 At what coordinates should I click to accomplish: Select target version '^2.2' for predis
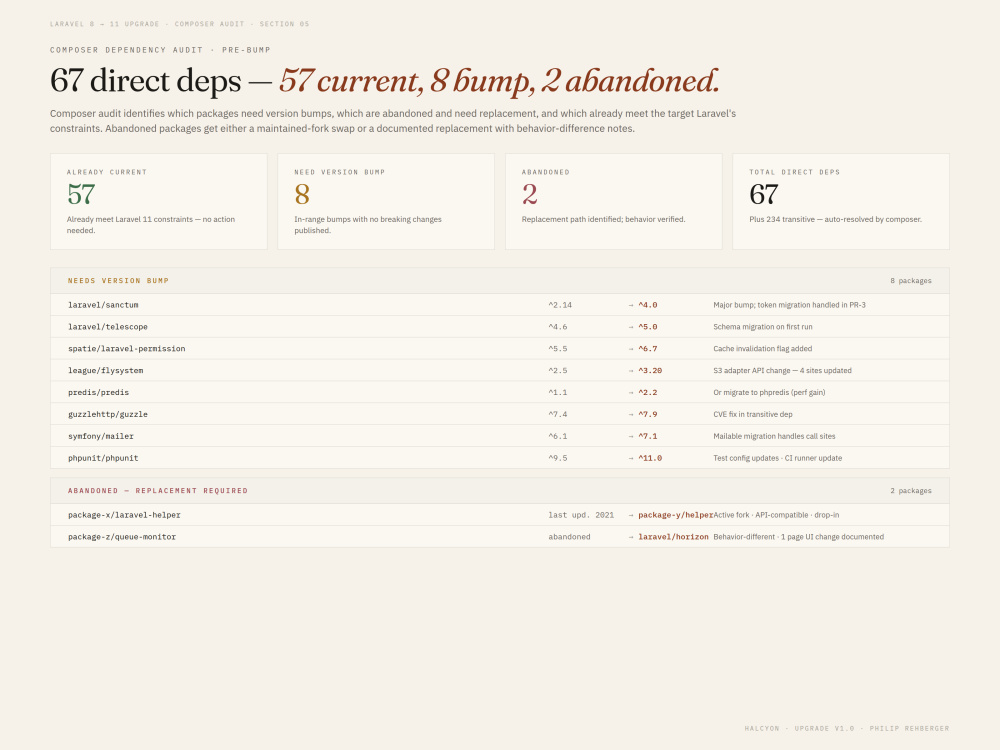(648, 392)
